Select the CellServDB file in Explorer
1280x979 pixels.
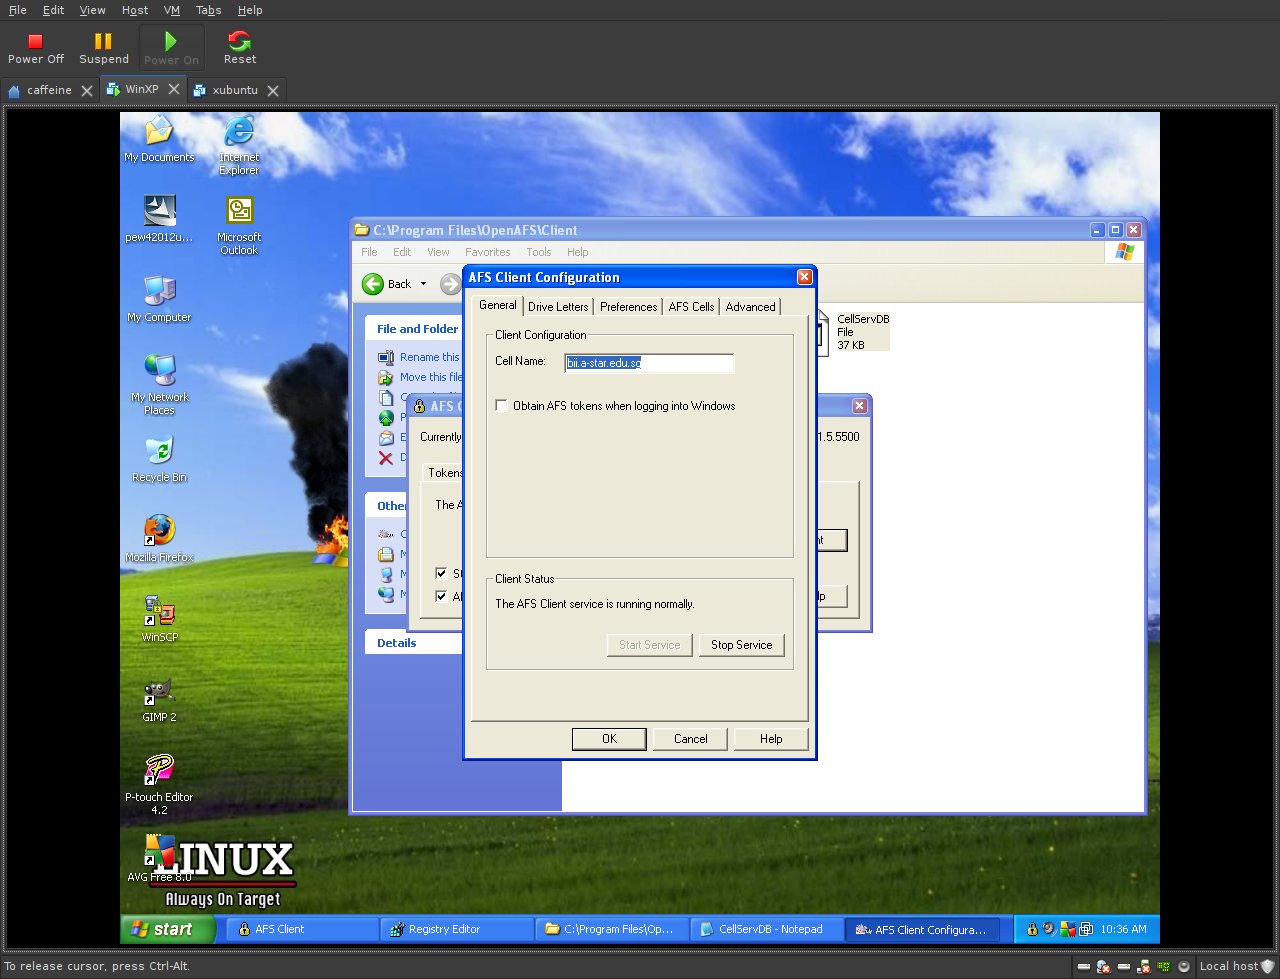pyautogui.click(x=852, y=331)
